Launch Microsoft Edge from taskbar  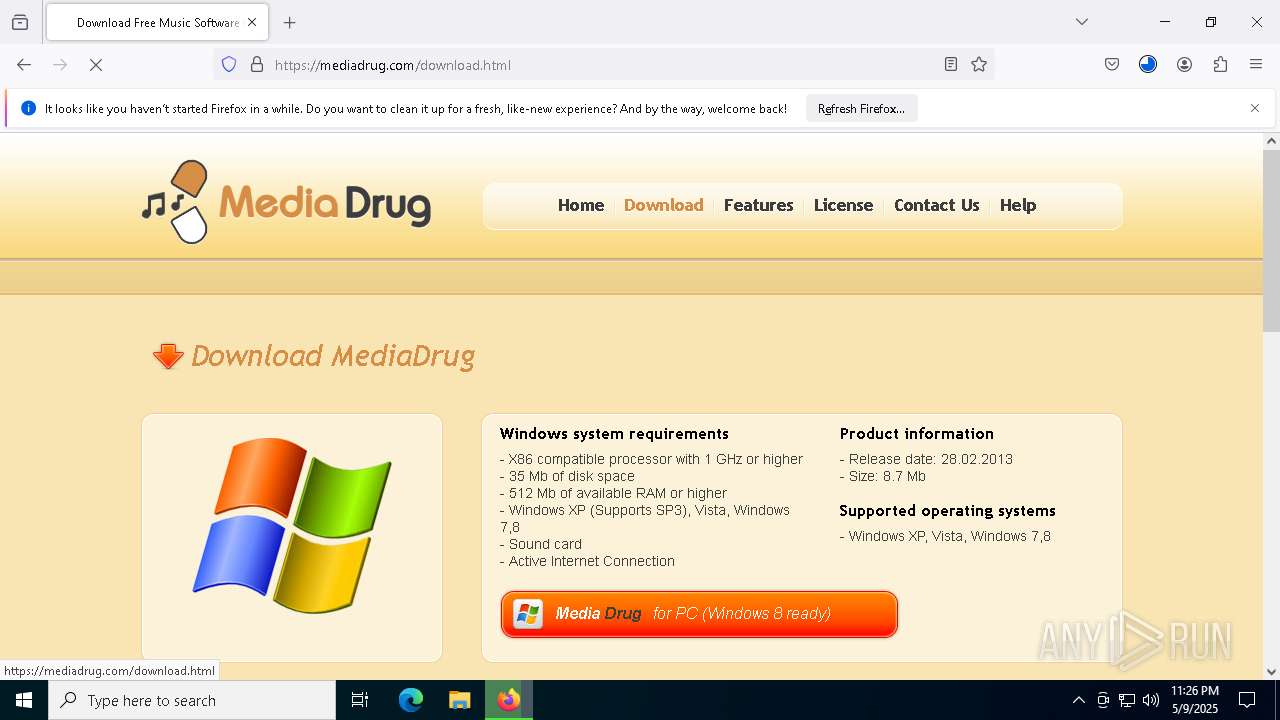(x=411, y=700)
